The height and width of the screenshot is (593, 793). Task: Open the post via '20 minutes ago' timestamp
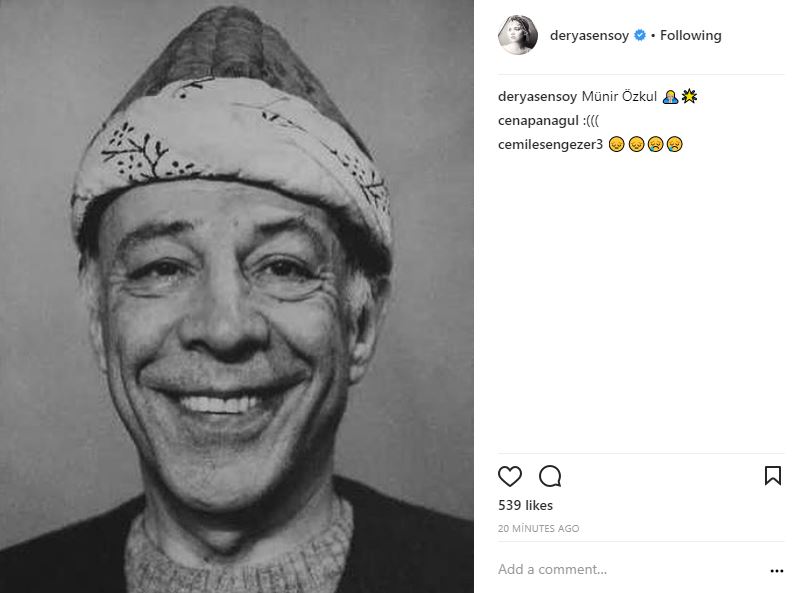pyautogui.click(x=538, y=528)
